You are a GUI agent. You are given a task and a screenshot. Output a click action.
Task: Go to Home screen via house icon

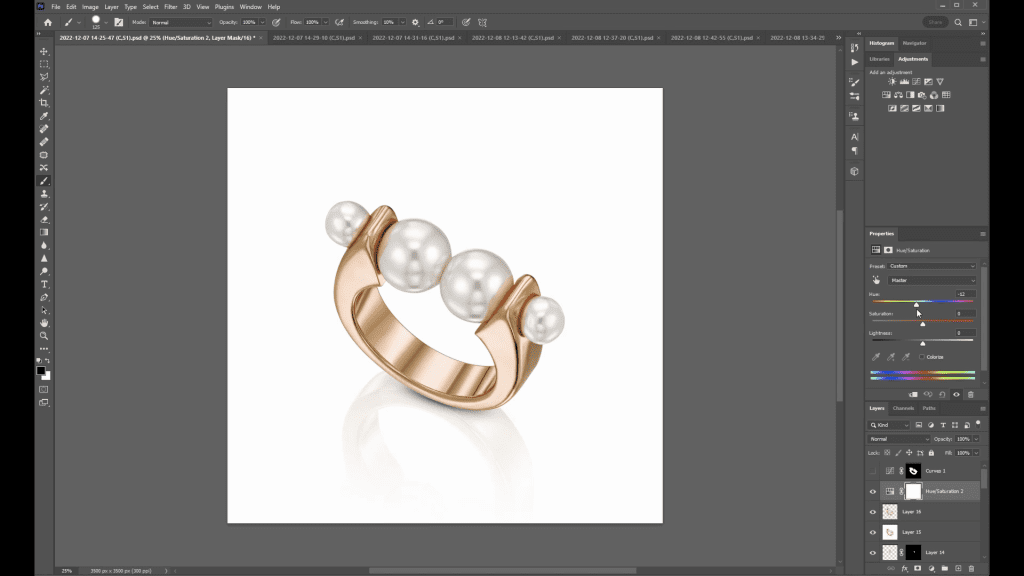48,22
